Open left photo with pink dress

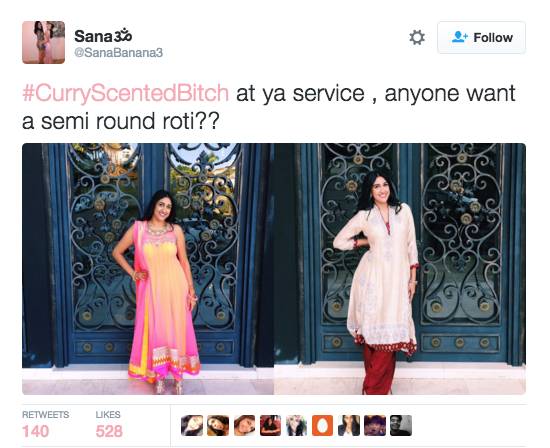pyautogui.click(x=148, y=269)
